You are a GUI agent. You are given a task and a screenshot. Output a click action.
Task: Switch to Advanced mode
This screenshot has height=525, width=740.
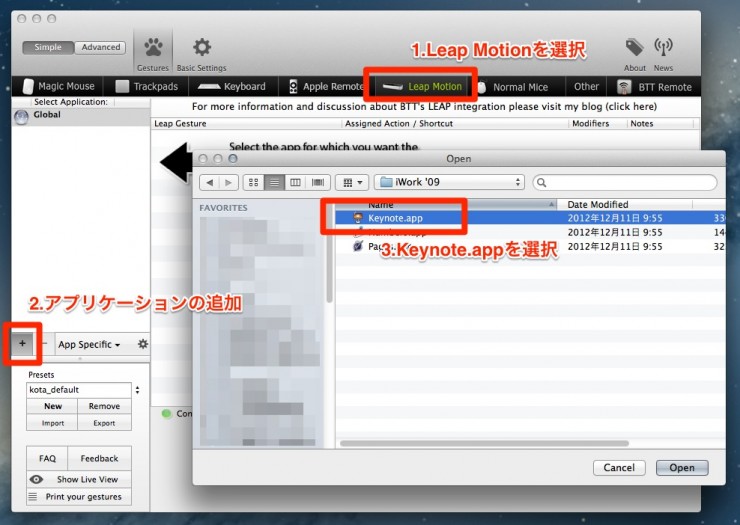point(101,47)
